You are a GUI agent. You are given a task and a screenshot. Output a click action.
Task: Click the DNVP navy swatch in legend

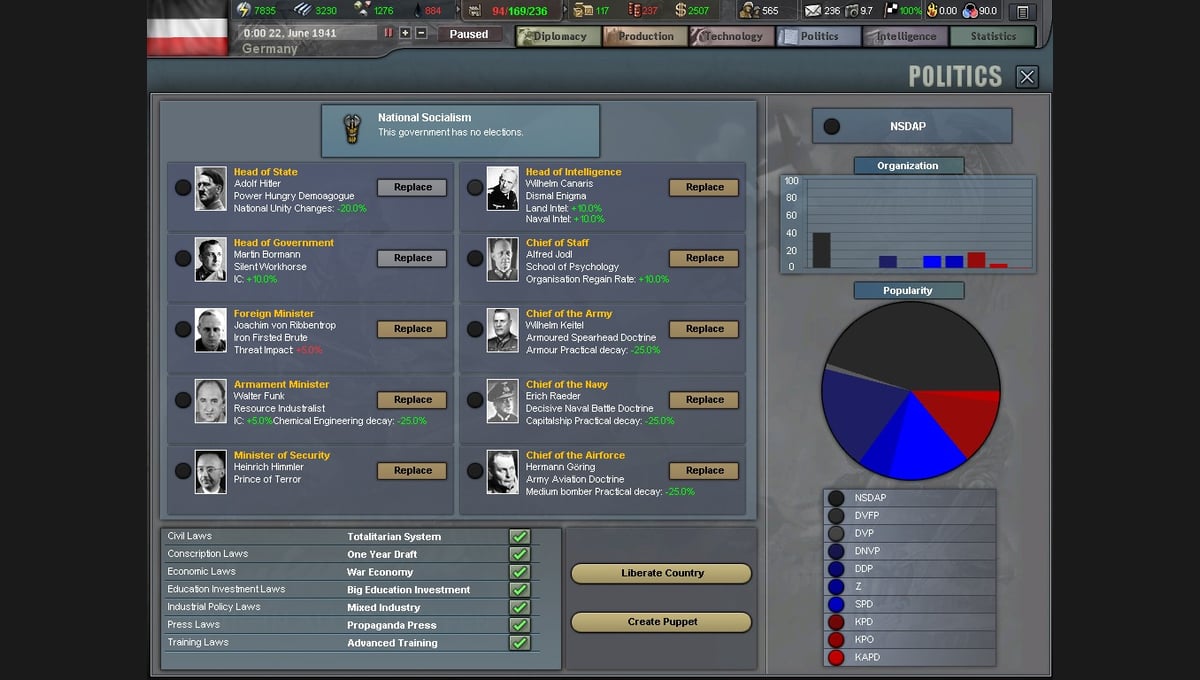pos(836,551)
